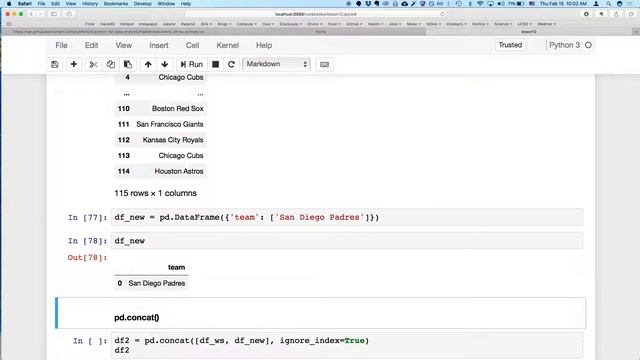Screen dimensions: 640x360
Task: Open Jupyter File menu
Action: (x=62, y=45)
